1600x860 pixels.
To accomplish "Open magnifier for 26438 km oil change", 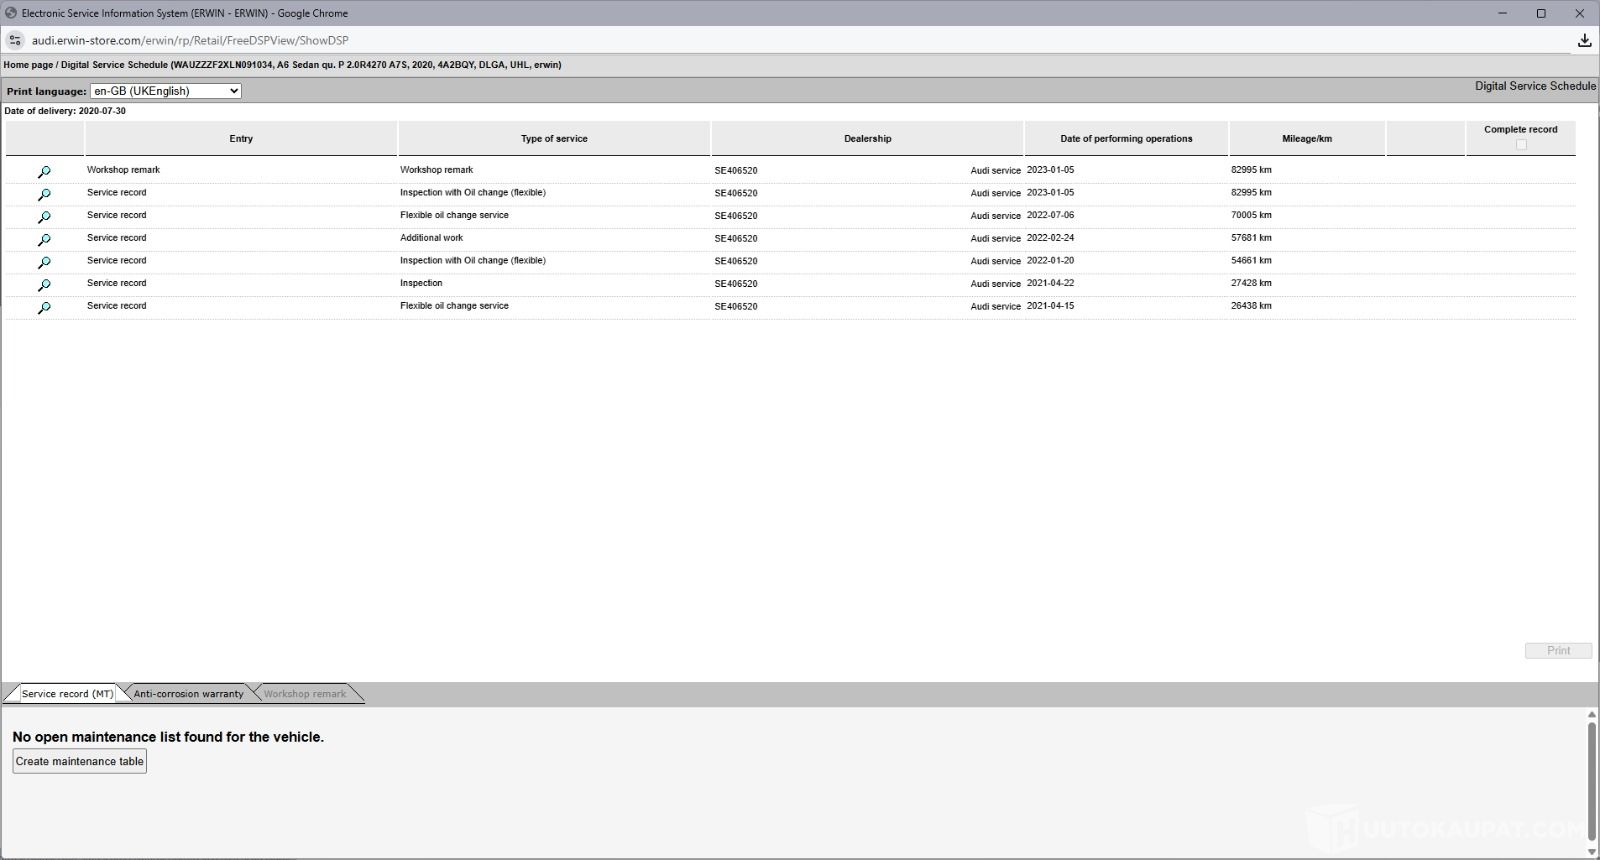I will 44,308.
